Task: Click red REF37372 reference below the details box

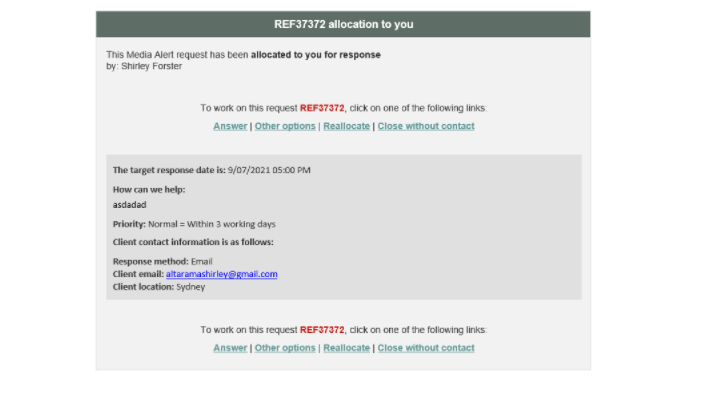Action: [322, 330]
